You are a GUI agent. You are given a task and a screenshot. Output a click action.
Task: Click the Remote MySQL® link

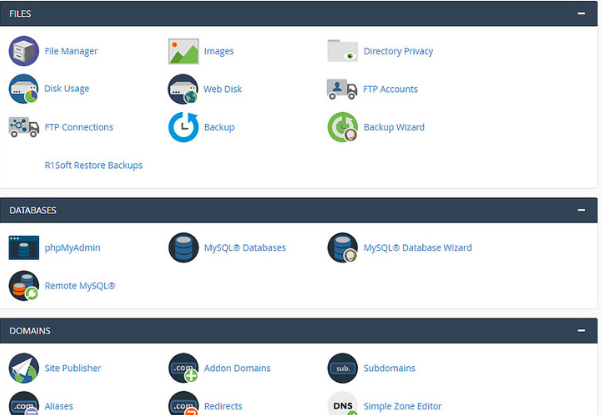pyautogui.click(x=80, y=286)
